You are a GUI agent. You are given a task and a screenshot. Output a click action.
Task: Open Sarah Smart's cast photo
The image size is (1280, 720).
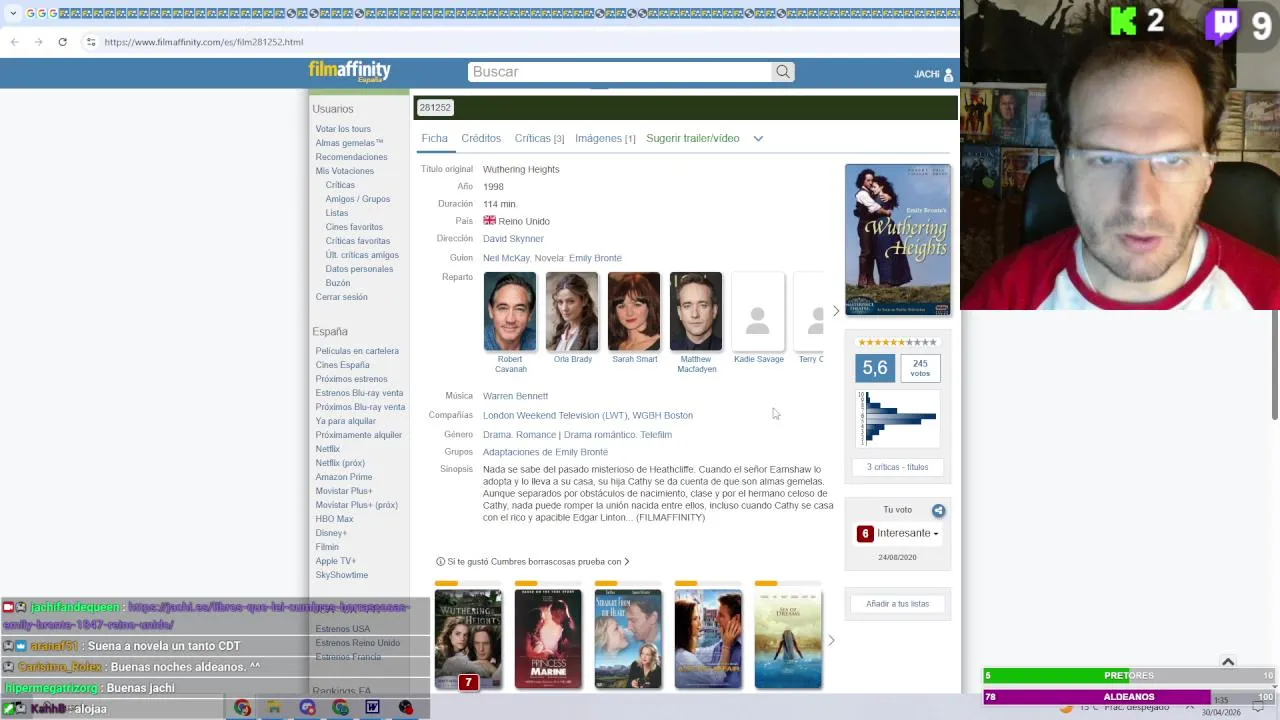pos(634,312)
